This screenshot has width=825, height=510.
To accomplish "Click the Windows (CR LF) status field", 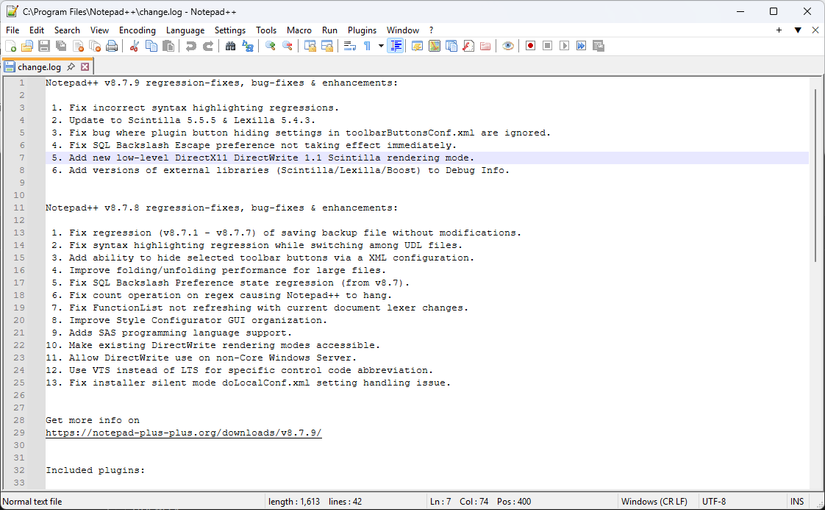I will [654, 501].
